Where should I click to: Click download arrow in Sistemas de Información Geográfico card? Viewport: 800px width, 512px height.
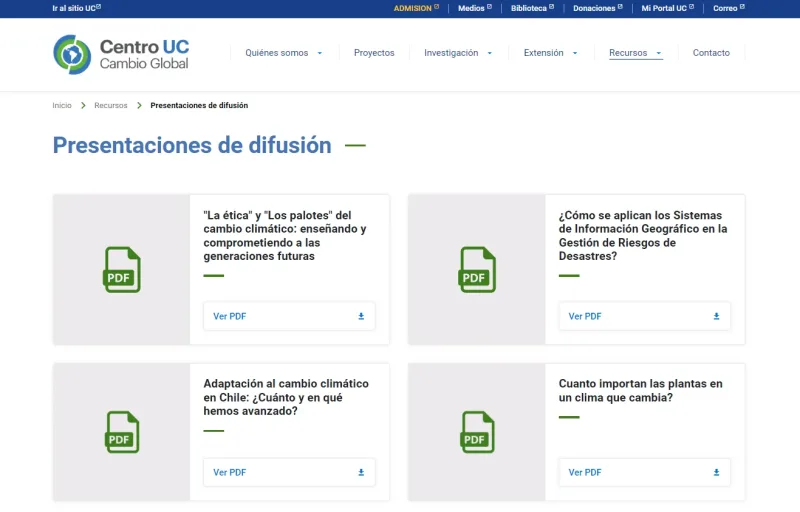click(x=716, y=316)
